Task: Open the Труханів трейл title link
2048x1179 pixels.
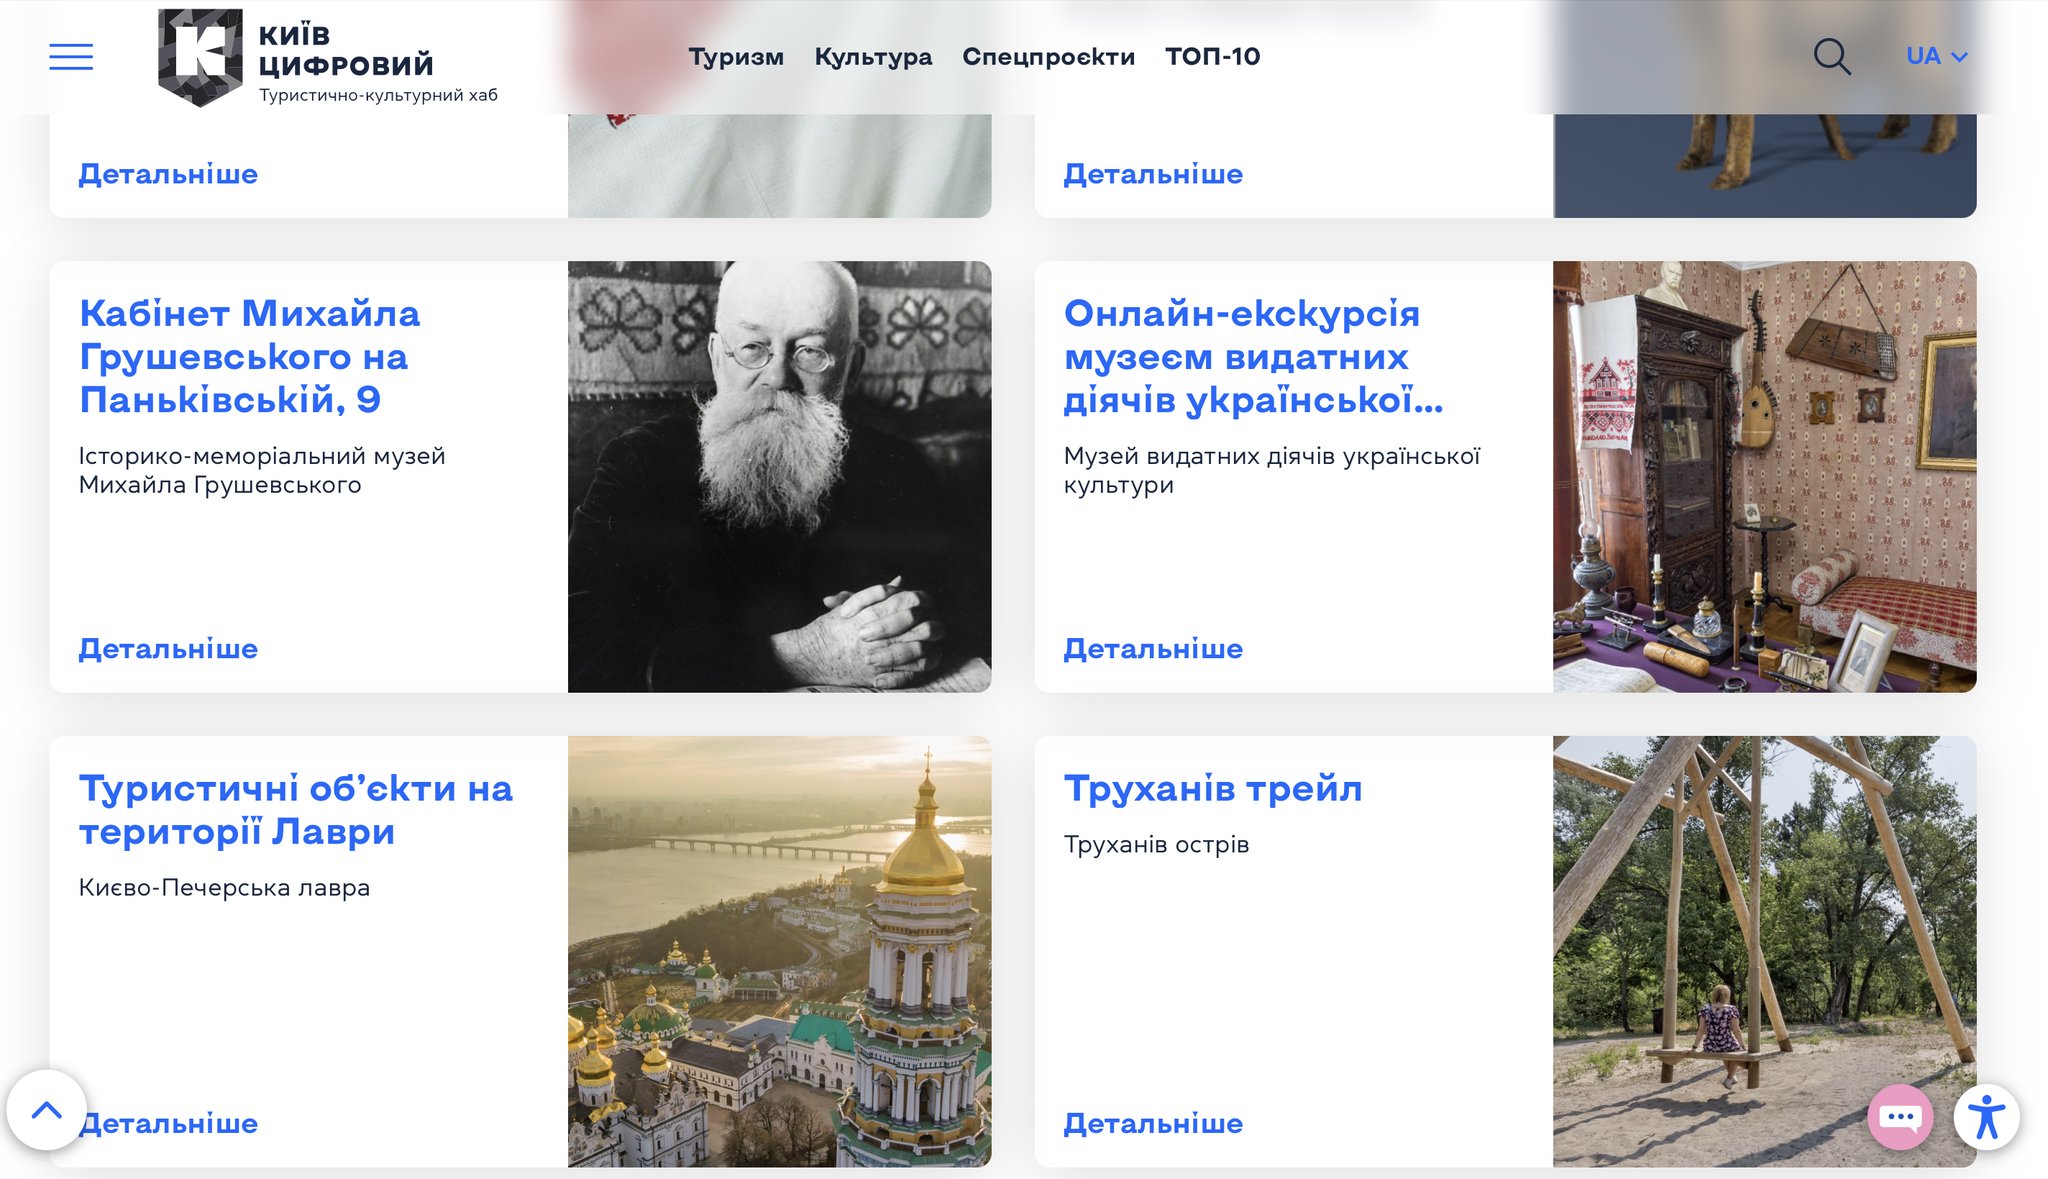Action: (1213, 789)
